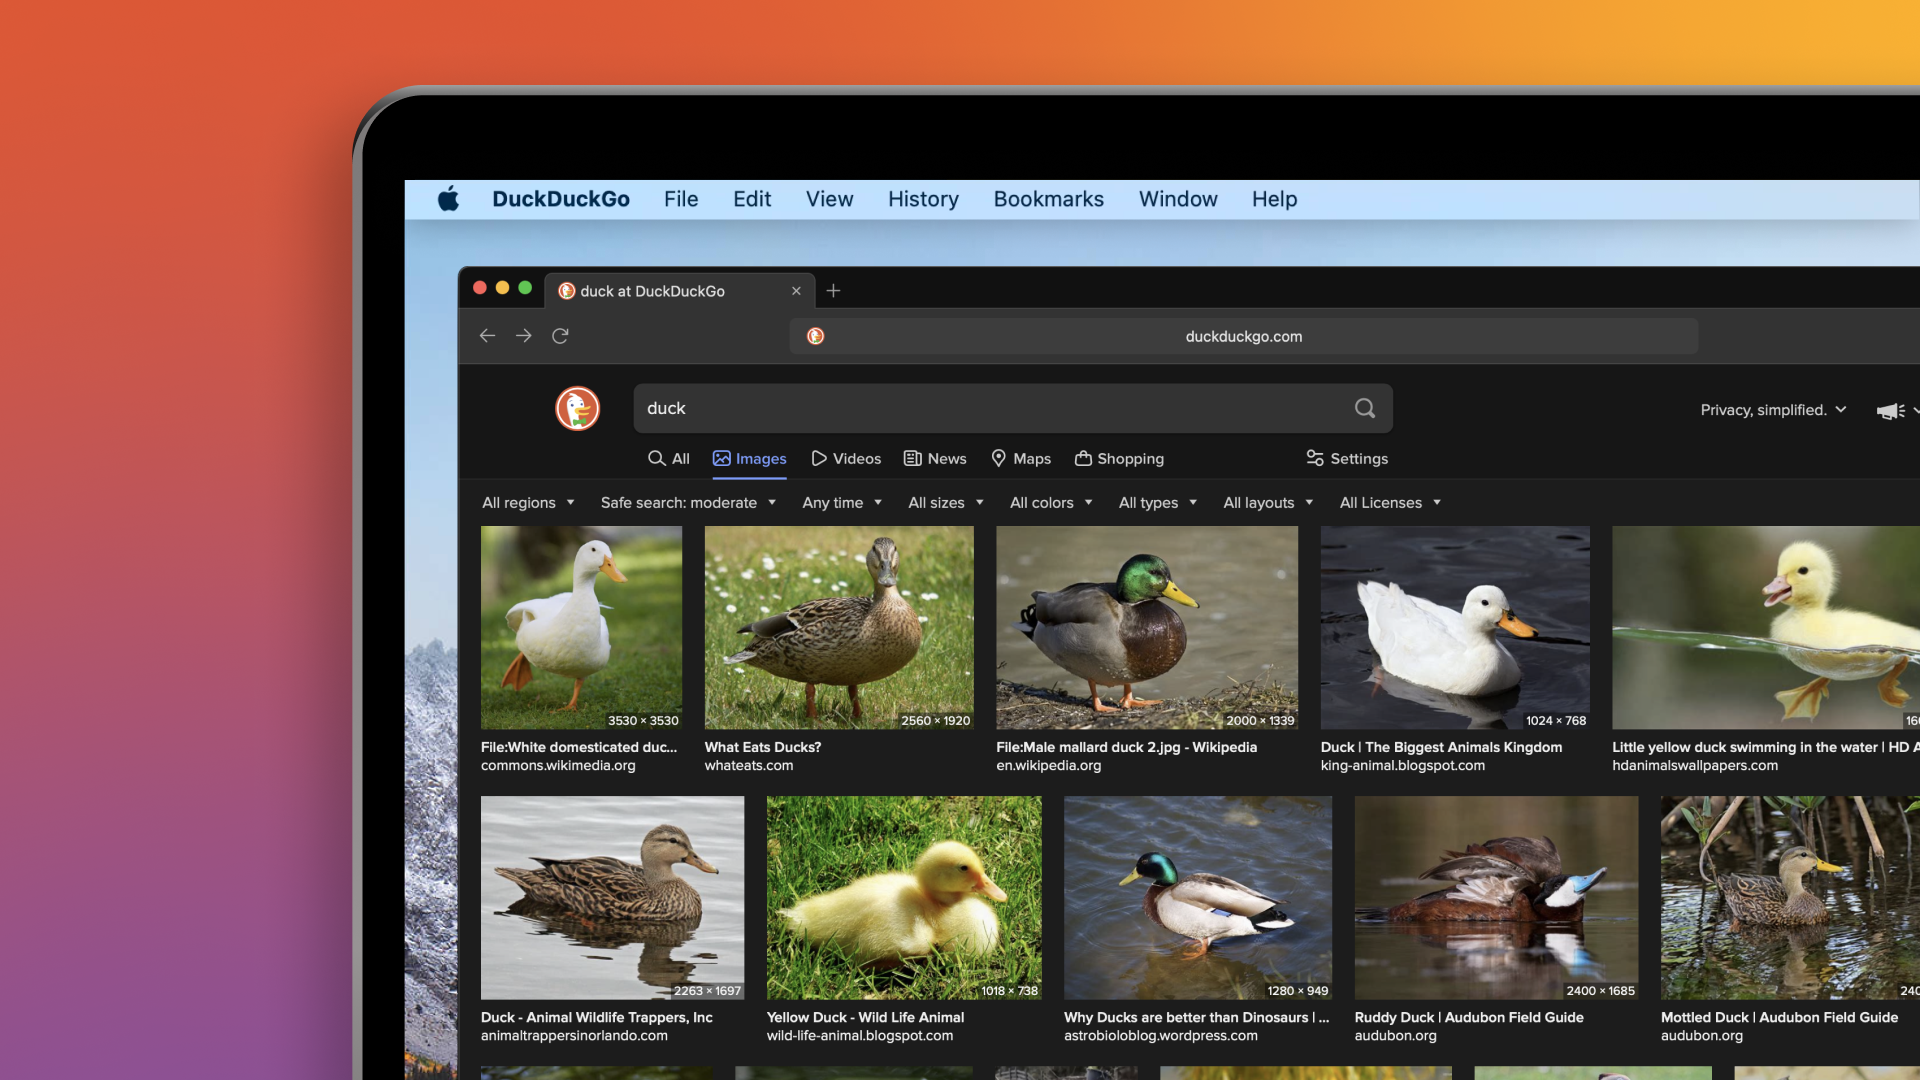Viewport: 1920px width, 1080px height.
Task: Switch to the Images results tab
Action: click(x=749, y=458)
